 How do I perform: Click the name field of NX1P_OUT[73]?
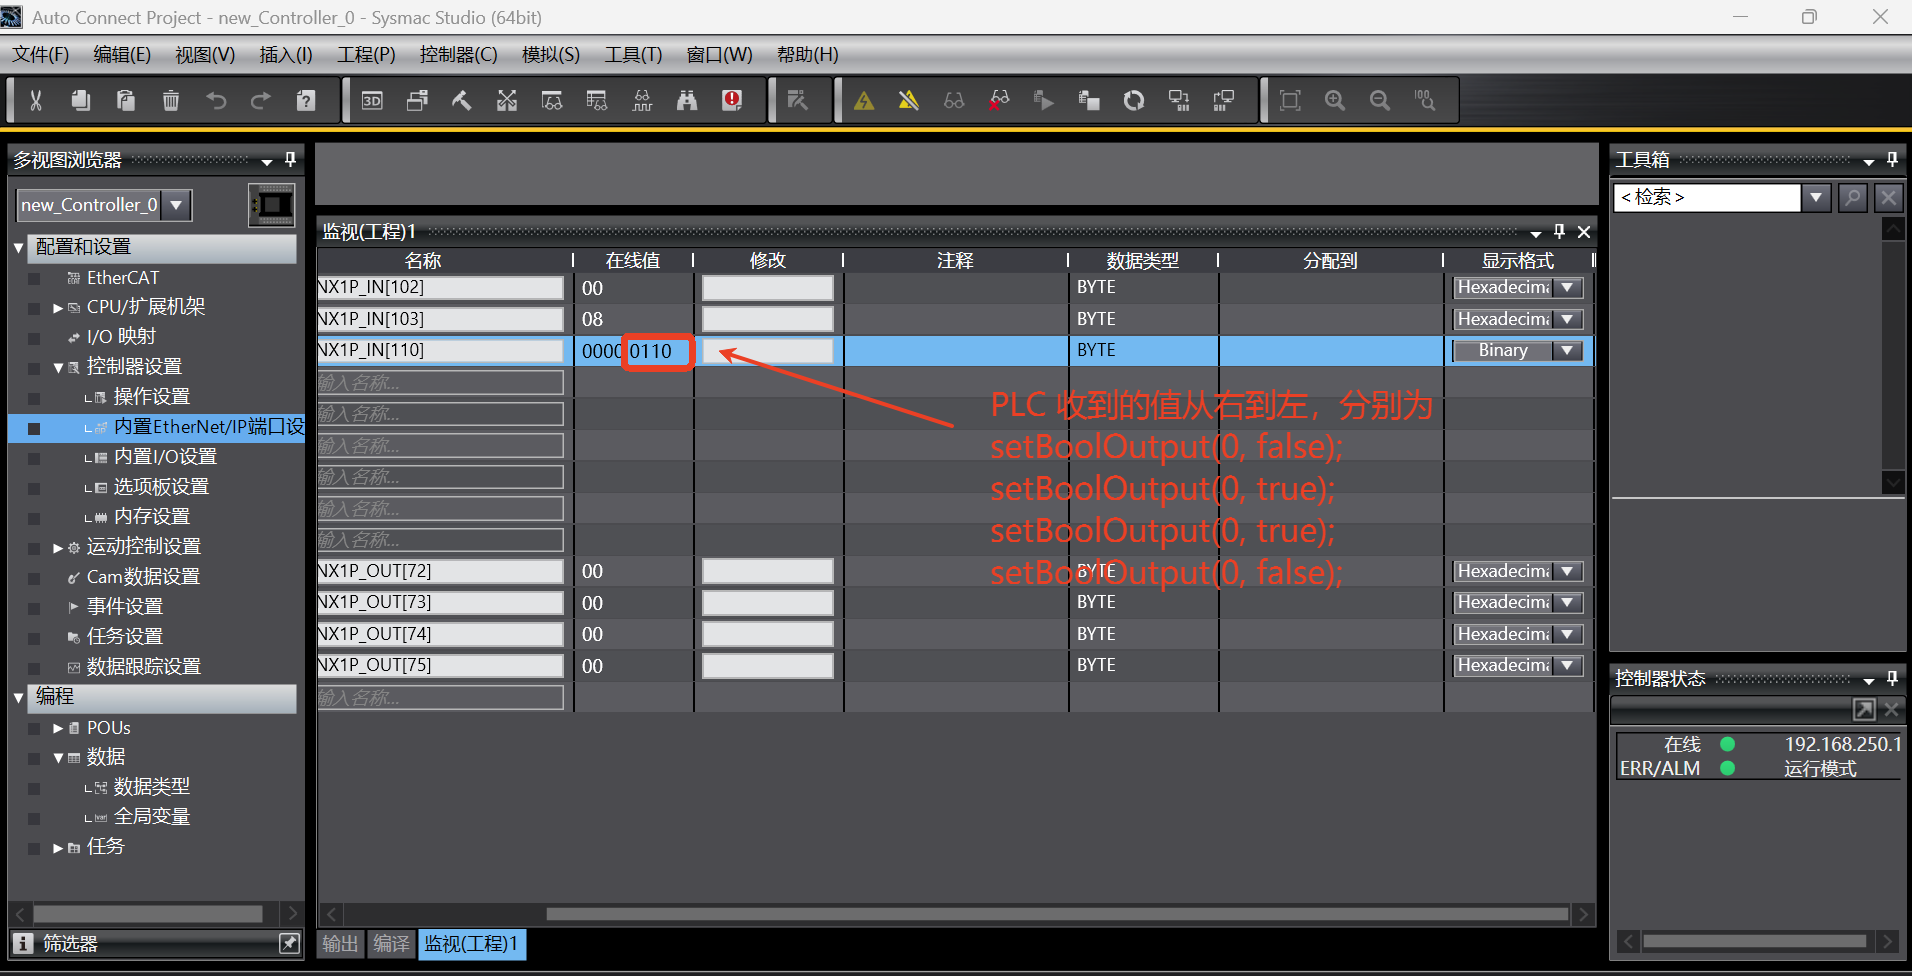point(440,602)
